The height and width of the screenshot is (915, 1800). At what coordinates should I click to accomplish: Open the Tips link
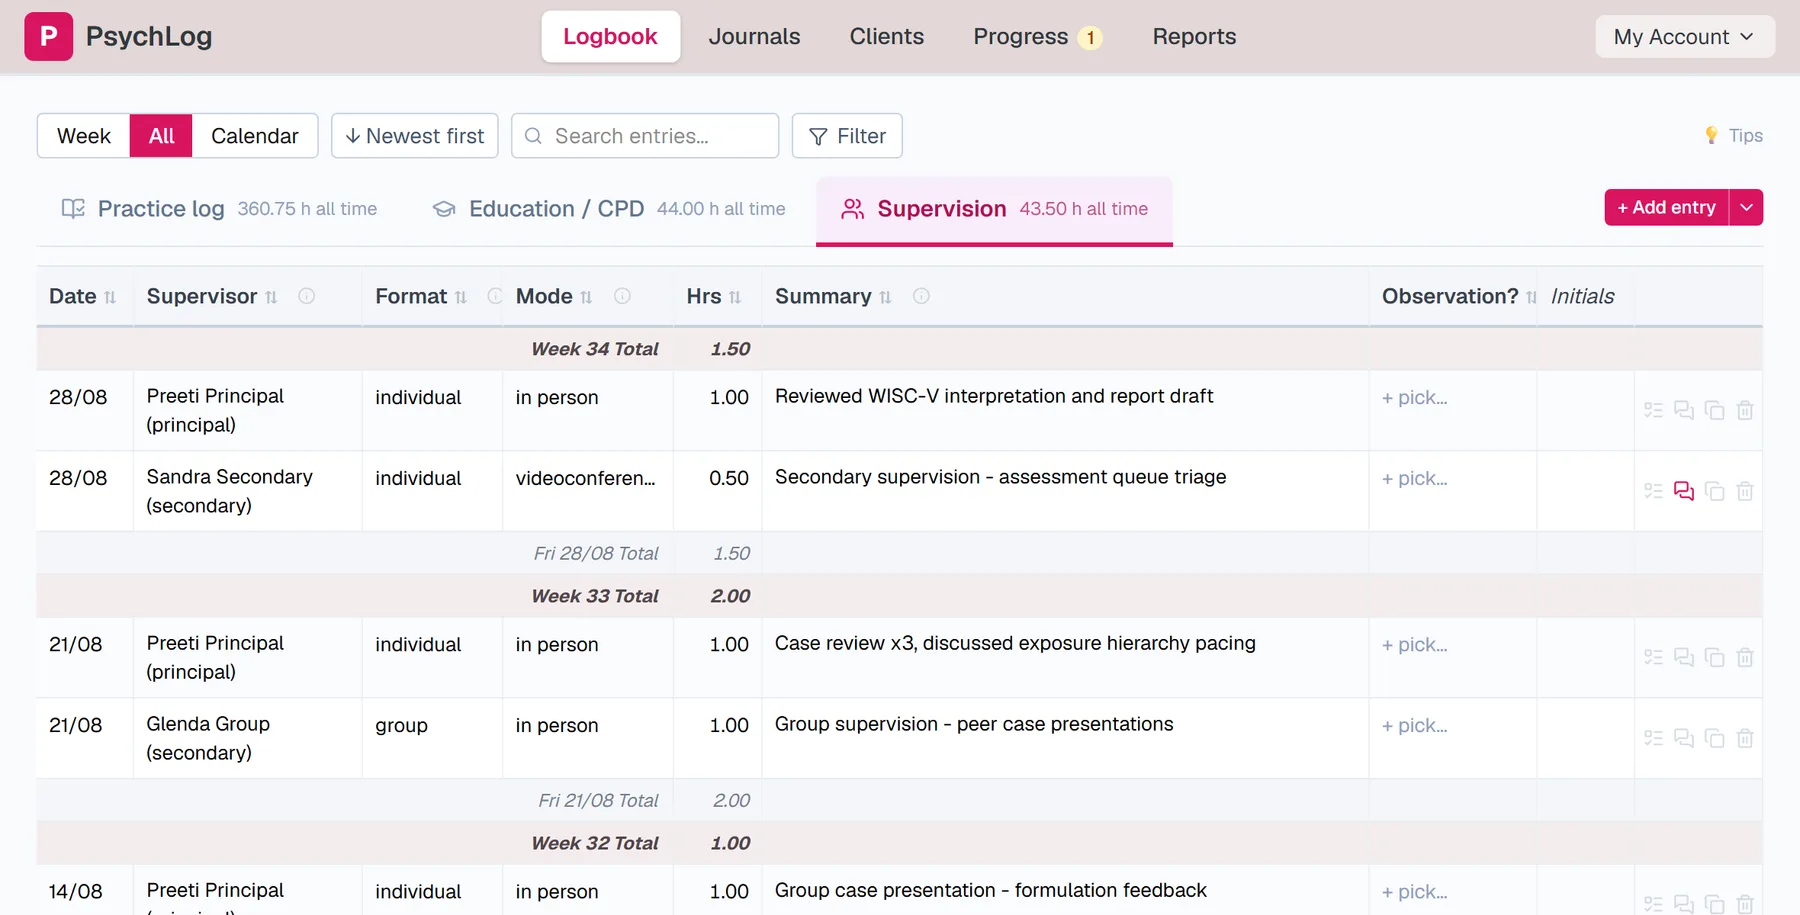[1733, 135]
